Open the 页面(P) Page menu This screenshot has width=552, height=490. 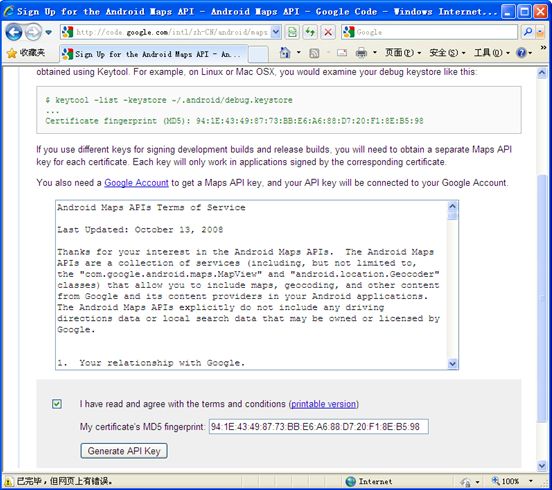[x=403, y=53]
